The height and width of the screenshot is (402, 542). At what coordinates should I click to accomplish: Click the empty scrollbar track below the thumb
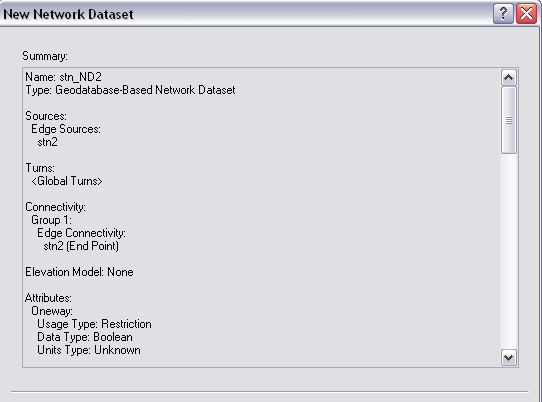(508, 251)
